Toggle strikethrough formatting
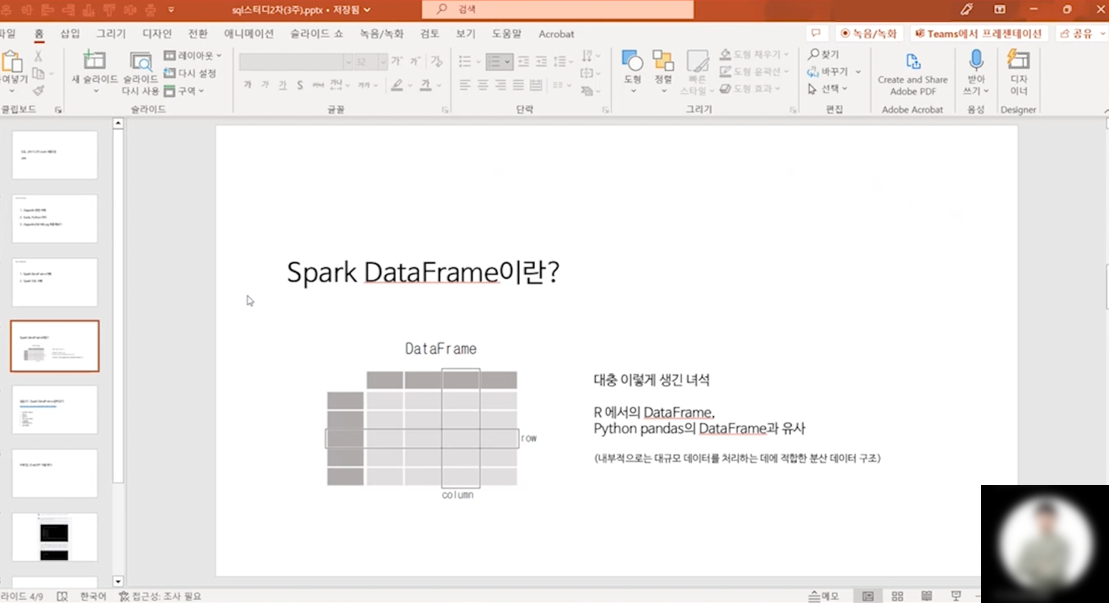This screenshot has height=603, width=1109. point(318,85)
